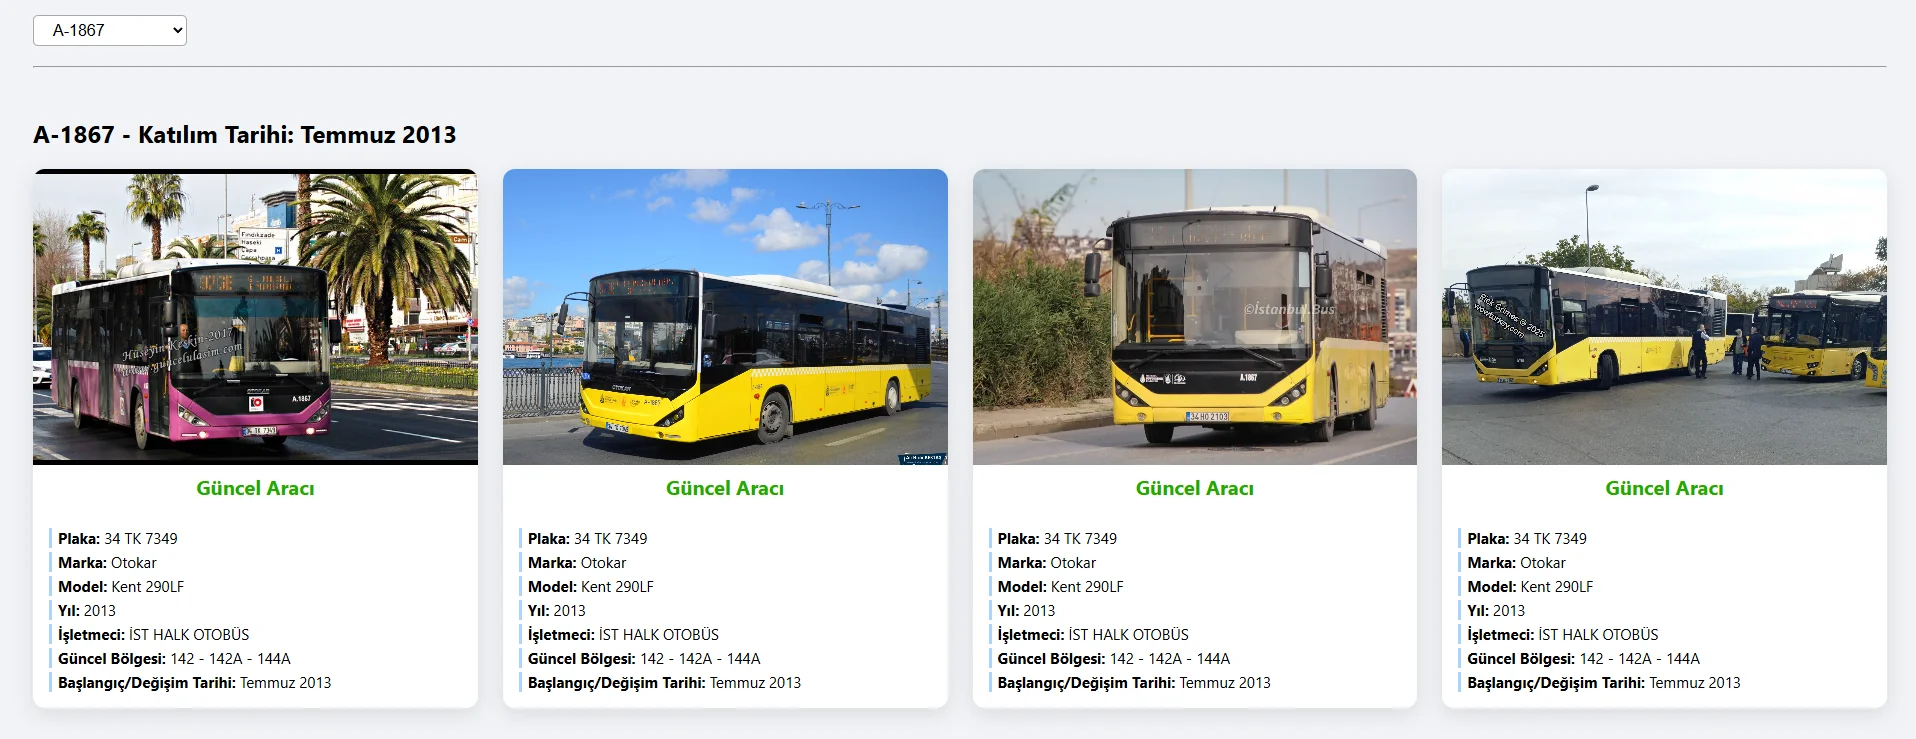Open the bus depot parking photo
This screenshot has width=1916, height=739.
point(1664,317)
